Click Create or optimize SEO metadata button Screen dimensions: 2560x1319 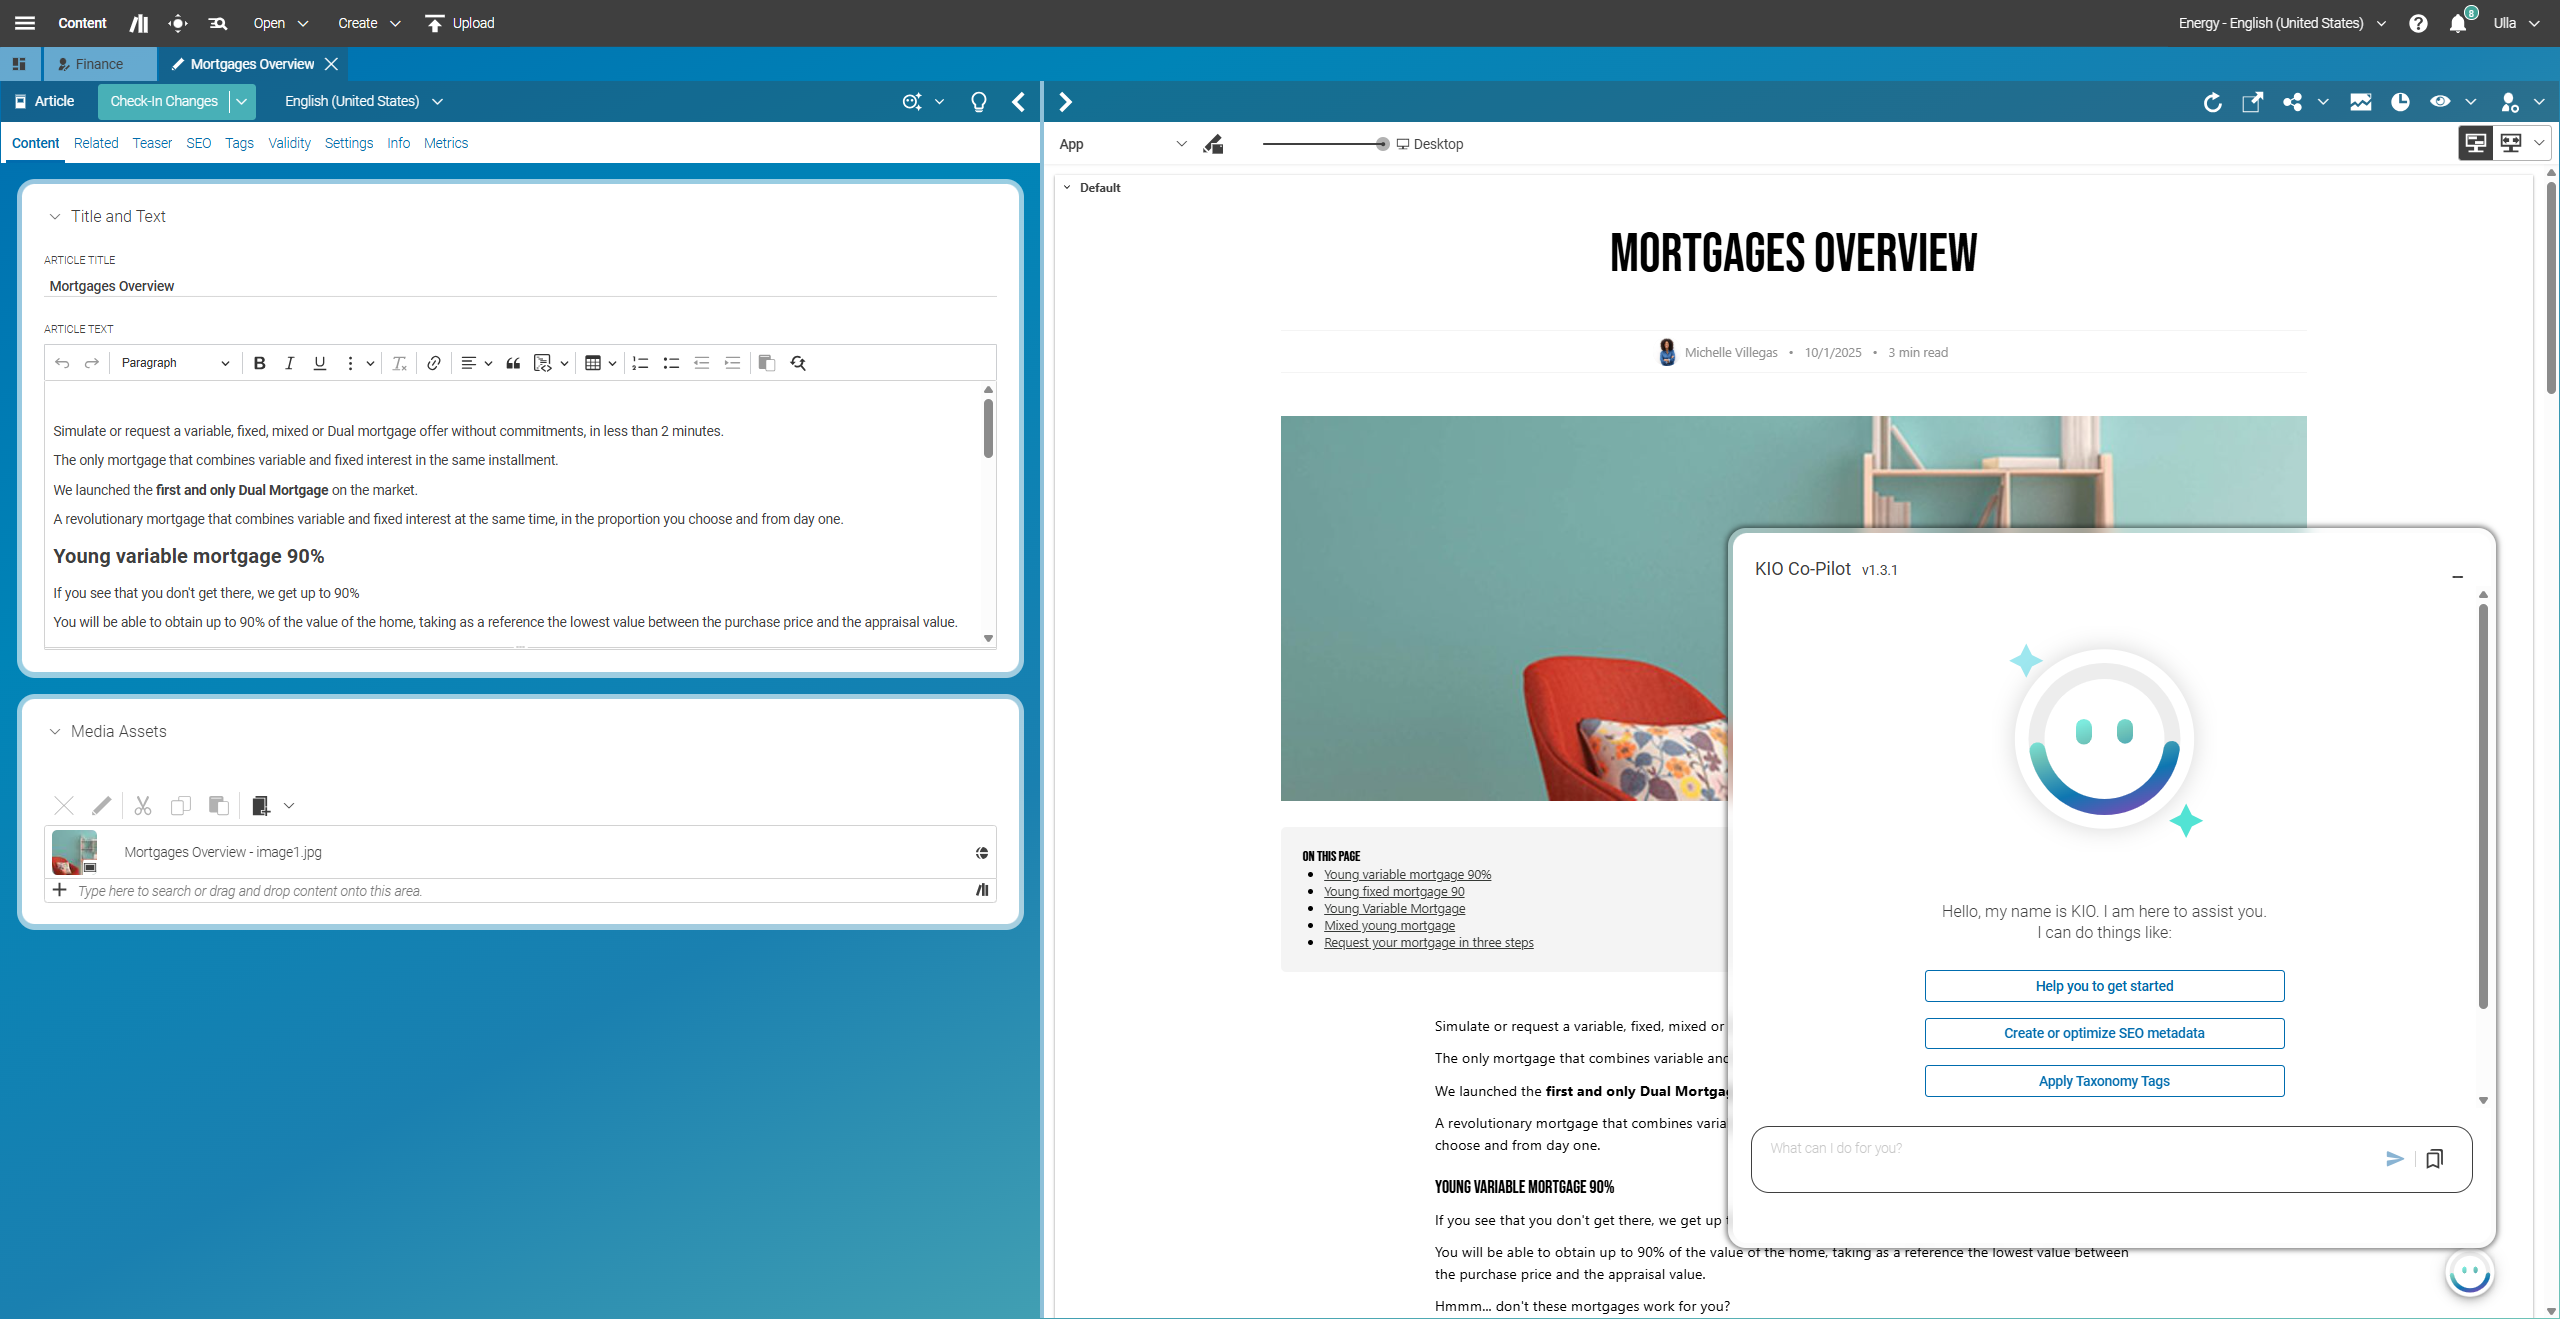(2104, 1033)
